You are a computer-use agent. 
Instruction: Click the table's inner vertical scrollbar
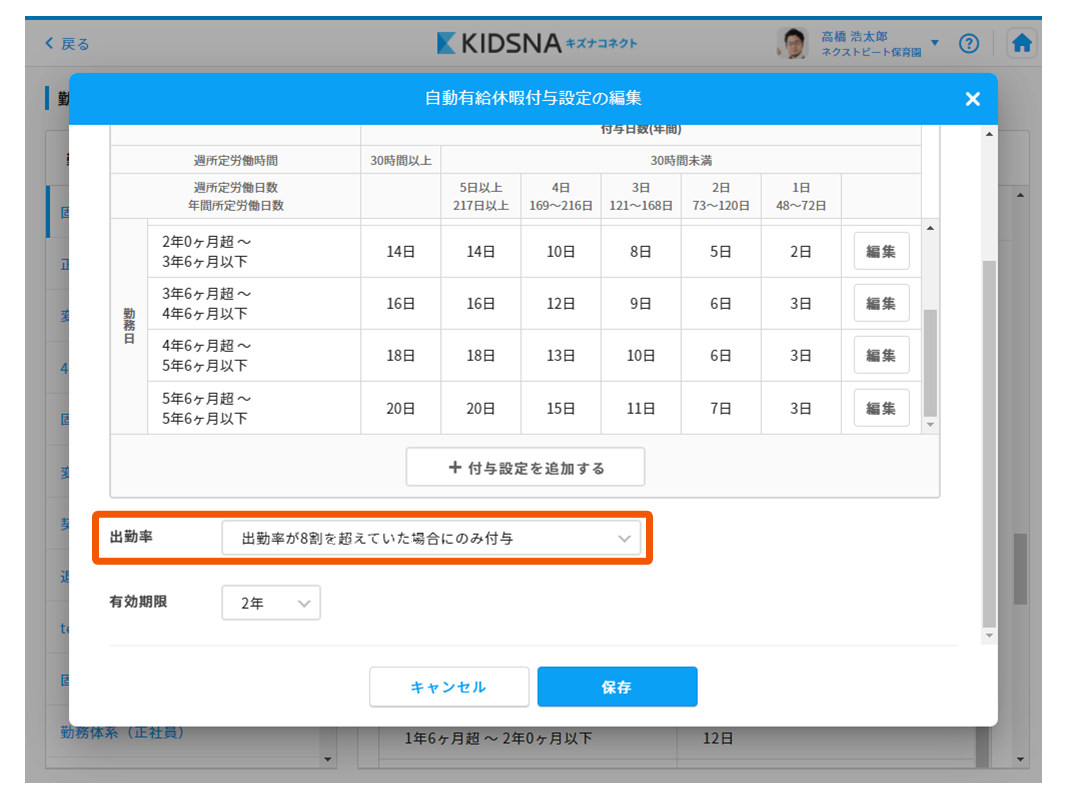931,360
